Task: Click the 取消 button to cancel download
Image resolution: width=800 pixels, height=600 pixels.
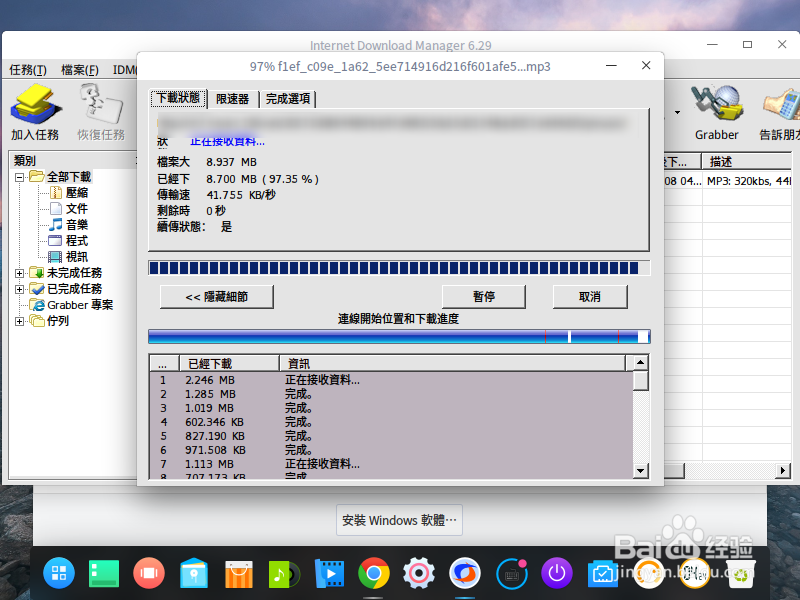Action: pos(590,297)
